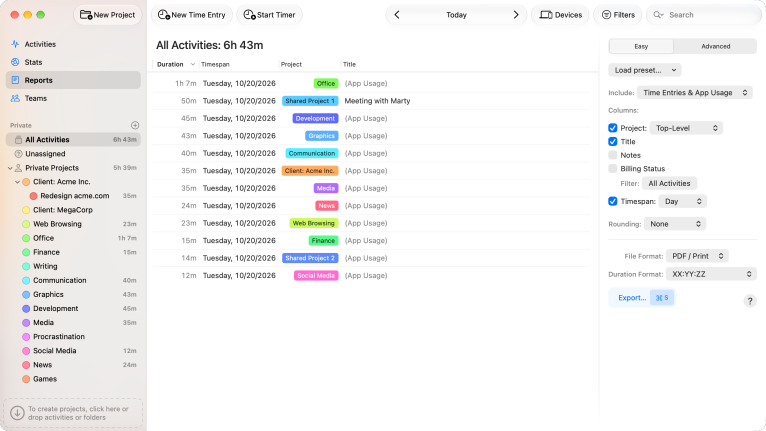Click the create projects drop area icon
The image size is (766, 431).
(x=17, y=413)
